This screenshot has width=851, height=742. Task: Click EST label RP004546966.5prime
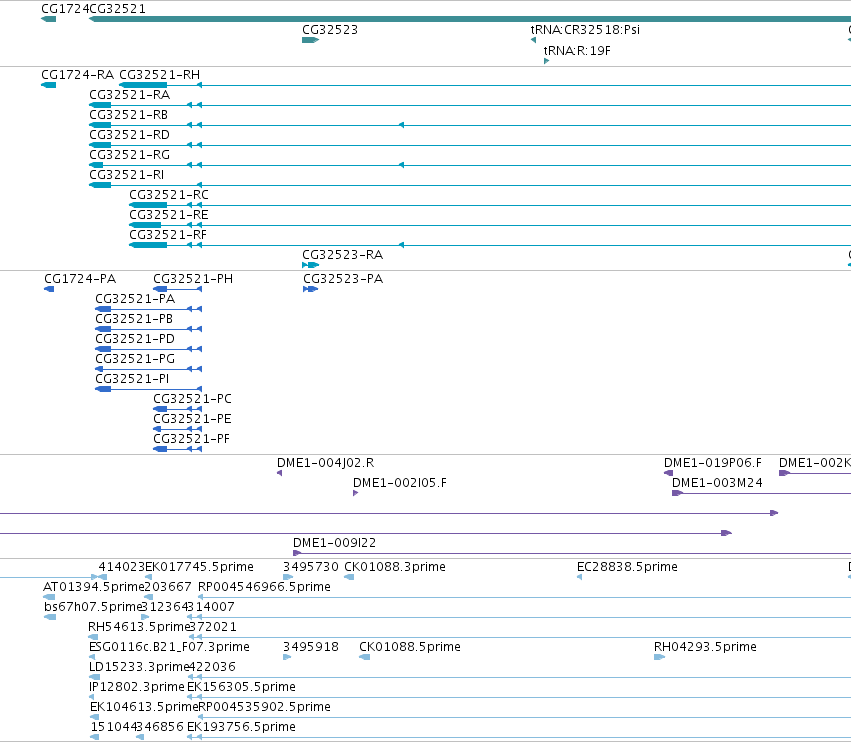point(264,587)
